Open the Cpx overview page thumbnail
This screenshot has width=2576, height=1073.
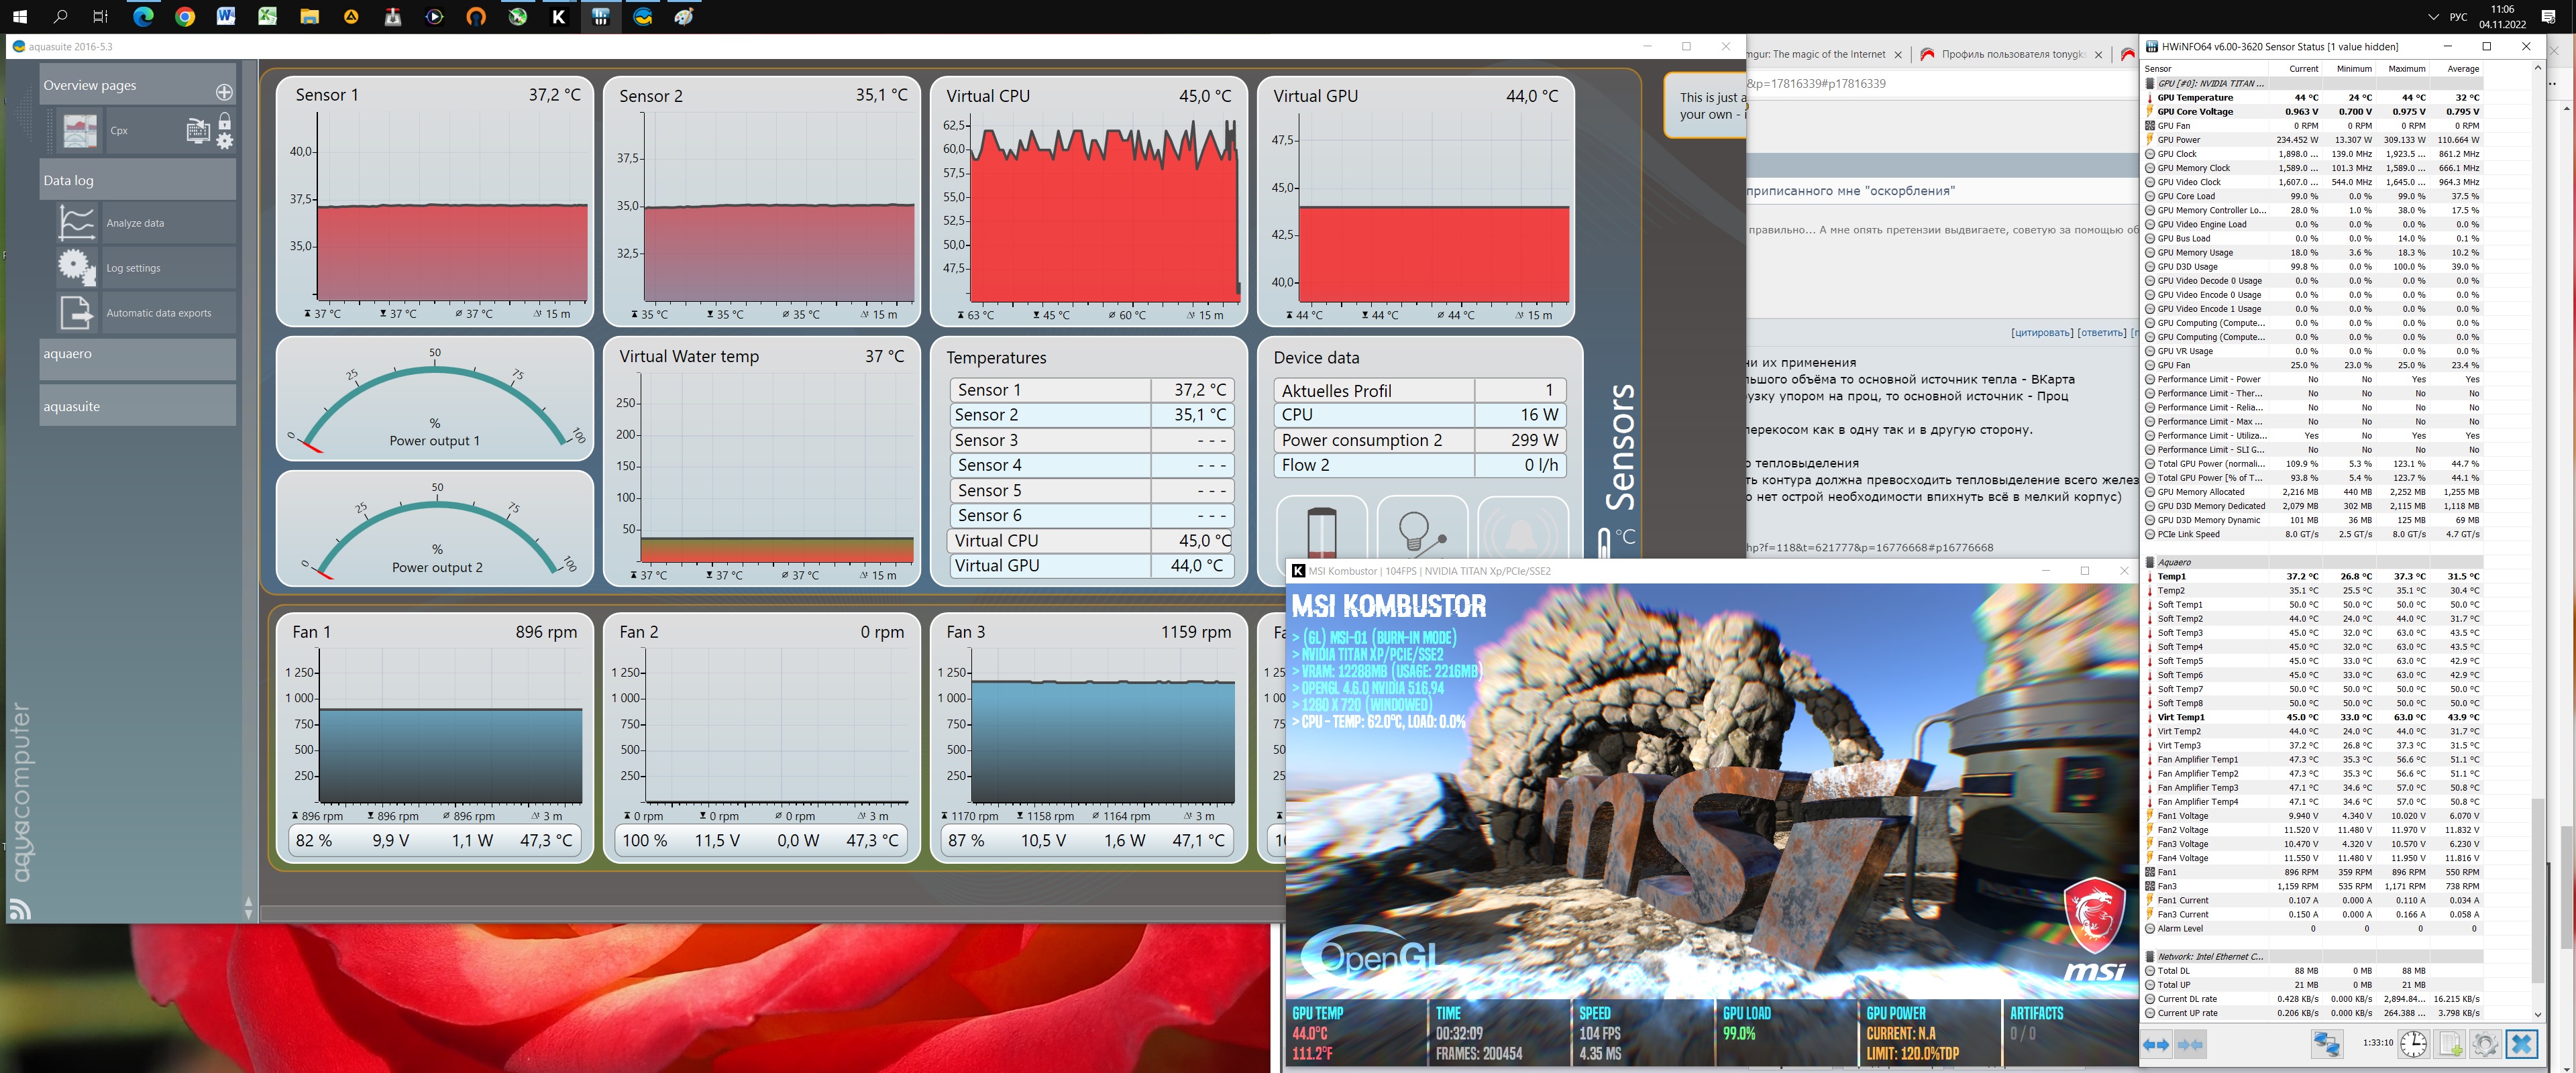point(80,131)
